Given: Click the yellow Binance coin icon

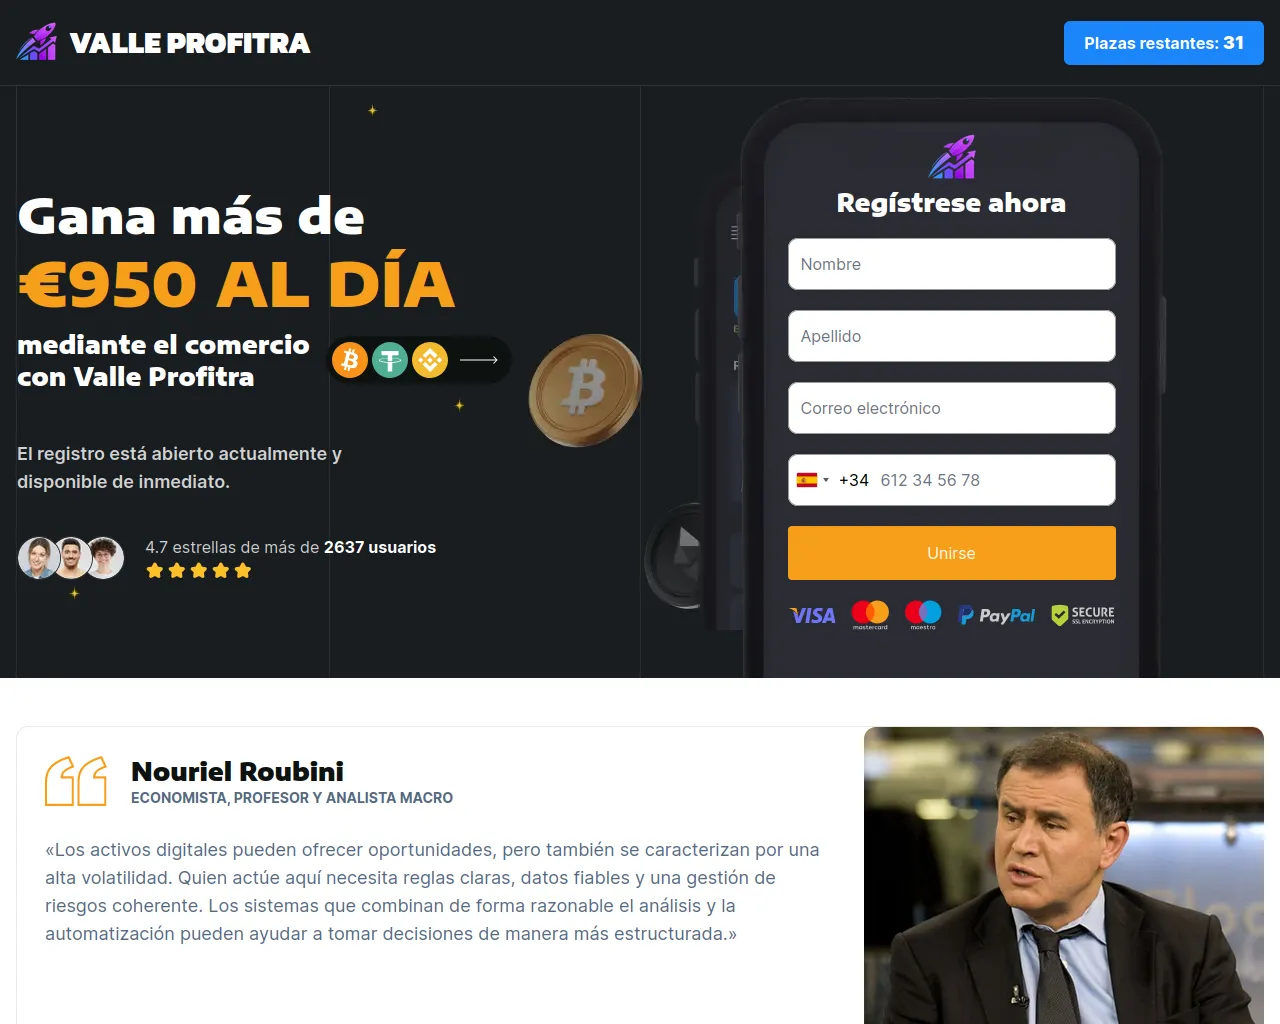Looking at the screenshot, I should pyautogui.click(x=430, y=359).
